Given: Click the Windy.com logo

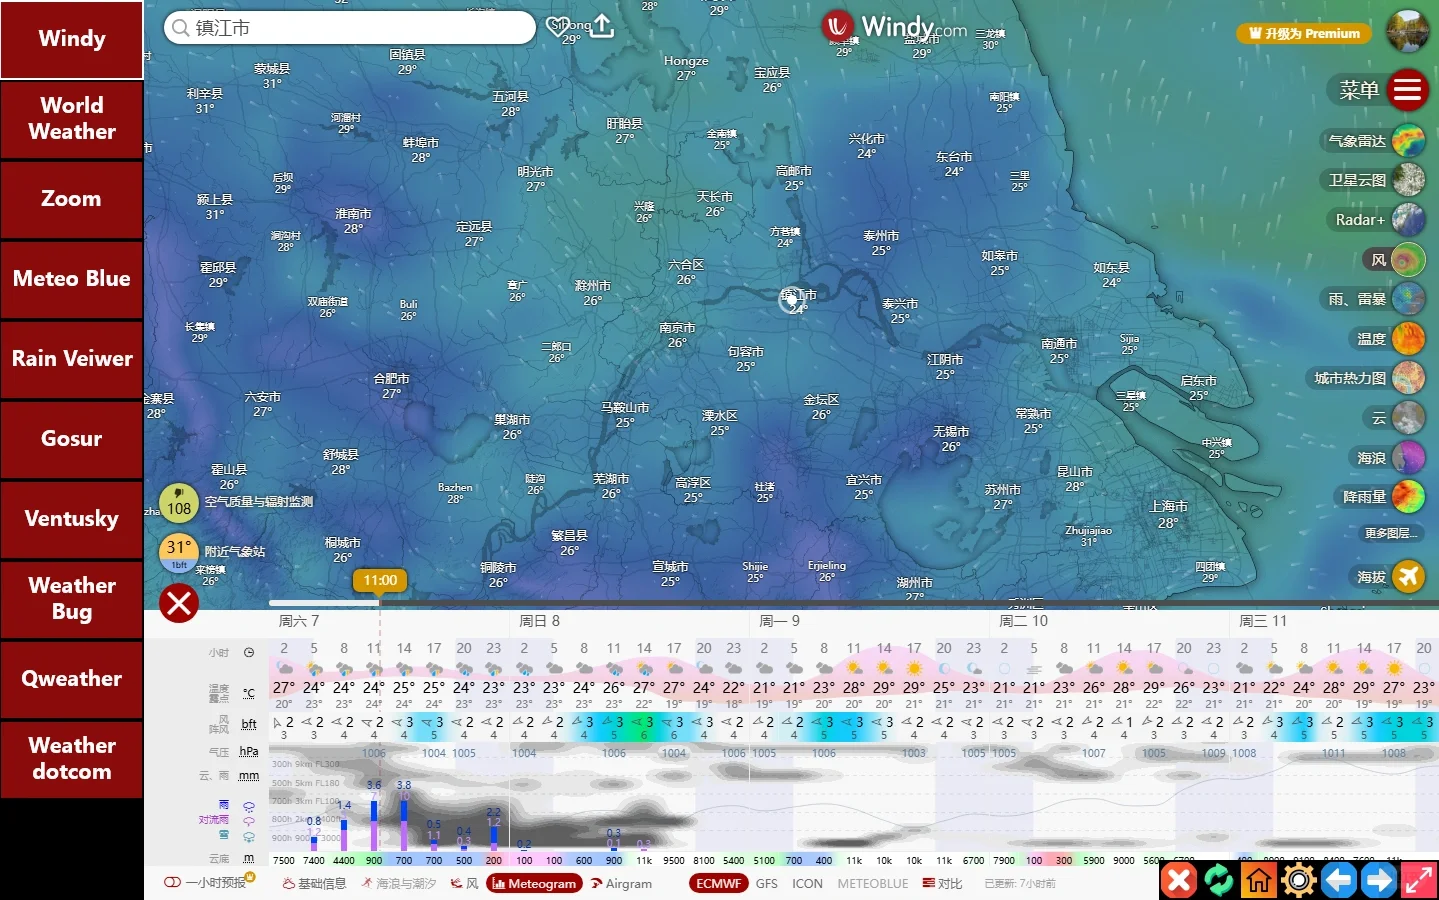Looking at the screenshot, I should pos(894,27).
